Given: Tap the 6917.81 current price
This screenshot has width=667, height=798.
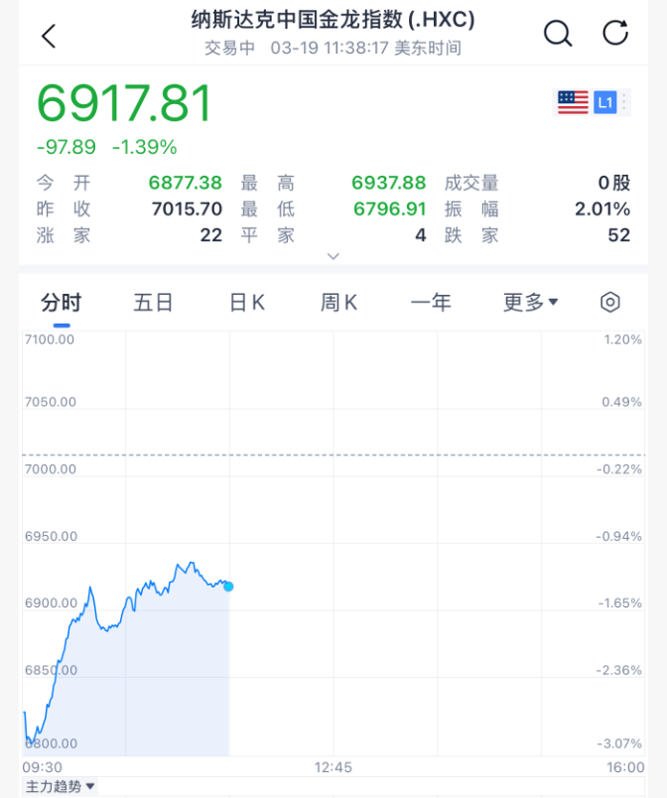Looking at the screenshot, I should point(124,104).
